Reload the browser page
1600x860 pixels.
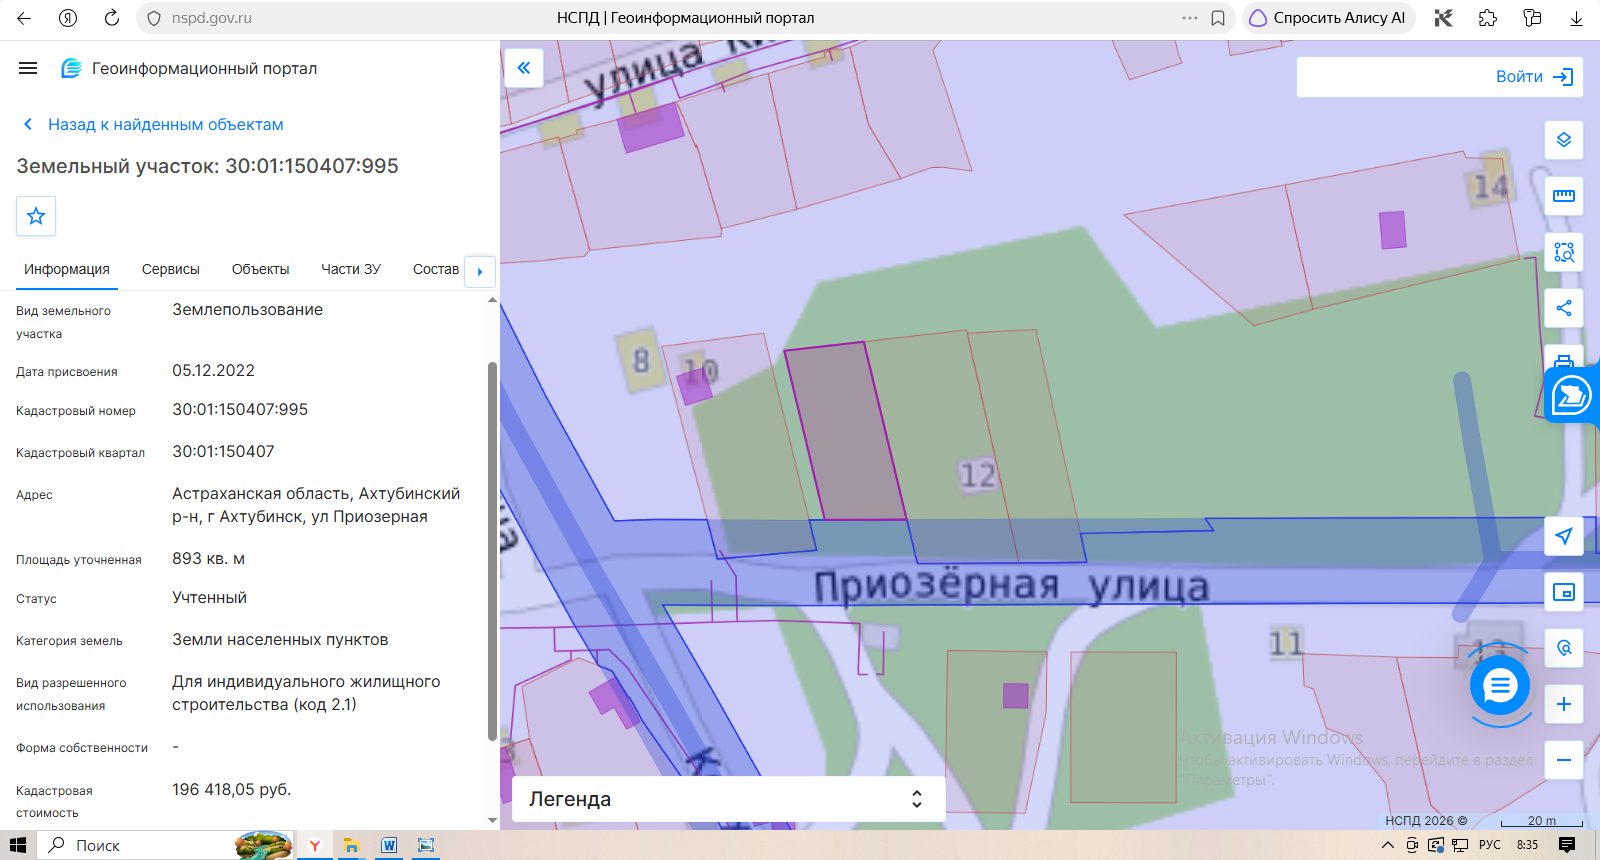tap(112, 18)
